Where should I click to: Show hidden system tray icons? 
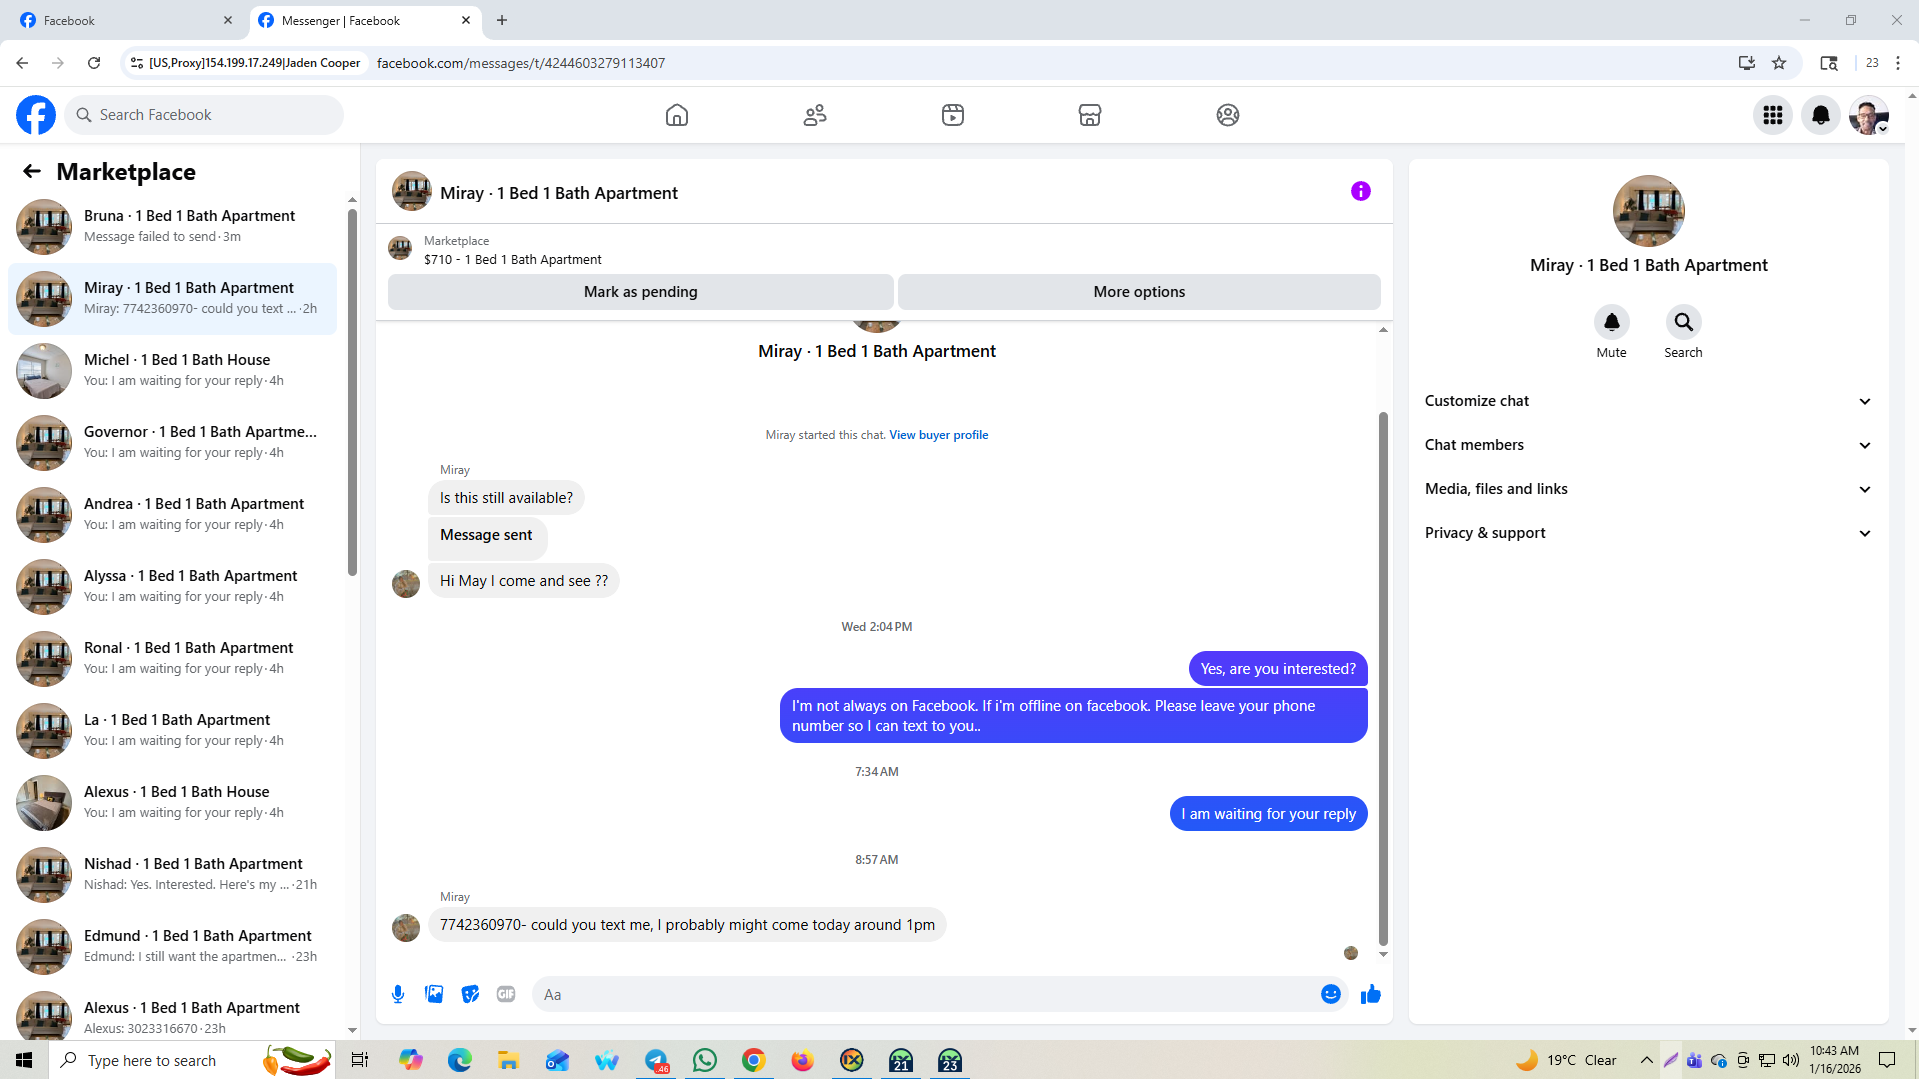coord(1646,1060)
